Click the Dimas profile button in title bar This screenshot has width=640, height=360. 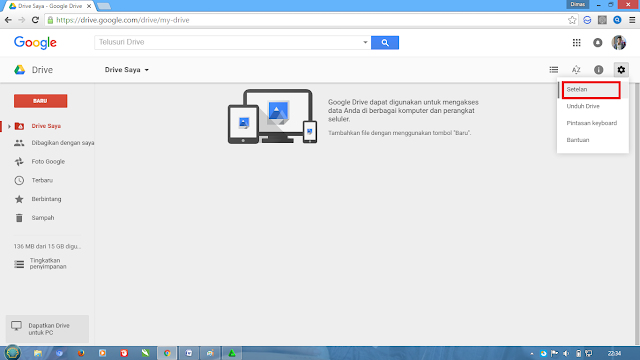(578, 4)
